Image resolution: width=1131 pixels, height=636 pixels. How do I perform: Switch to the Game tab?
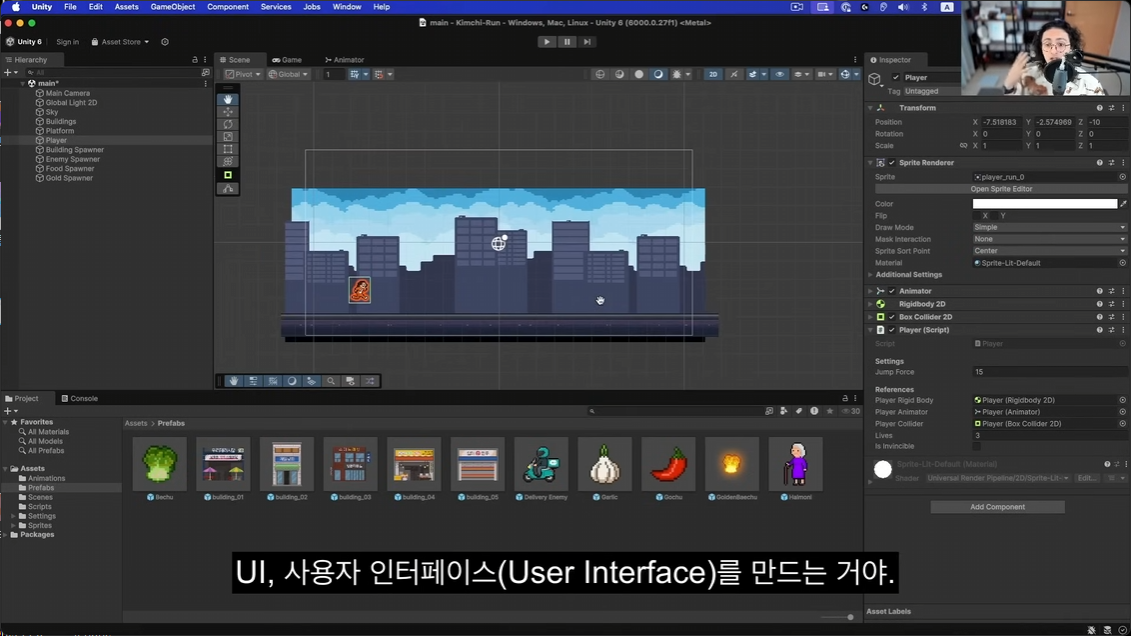[x=287, y=60]
